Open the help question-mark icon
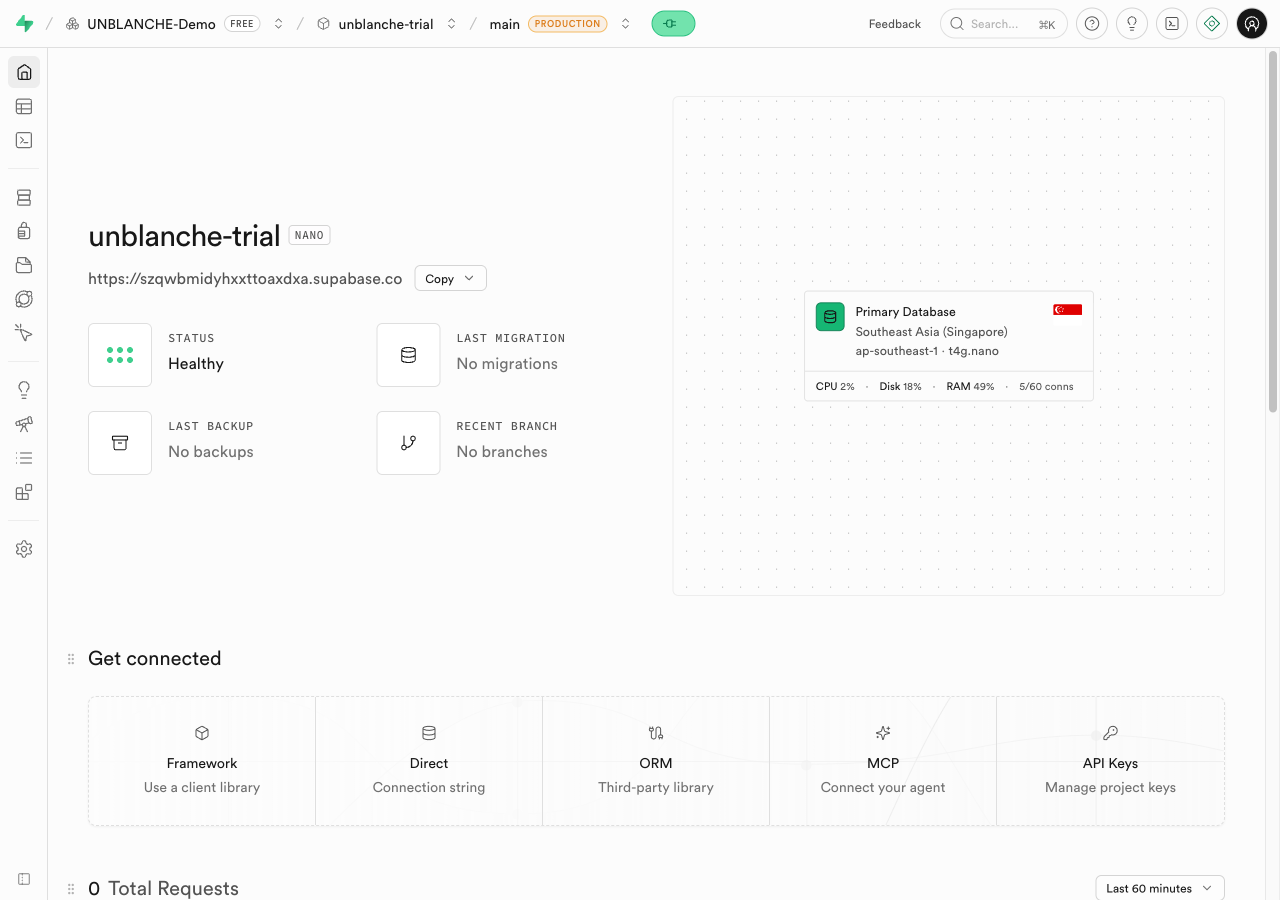1280x900 pixels. (1092, 24)
